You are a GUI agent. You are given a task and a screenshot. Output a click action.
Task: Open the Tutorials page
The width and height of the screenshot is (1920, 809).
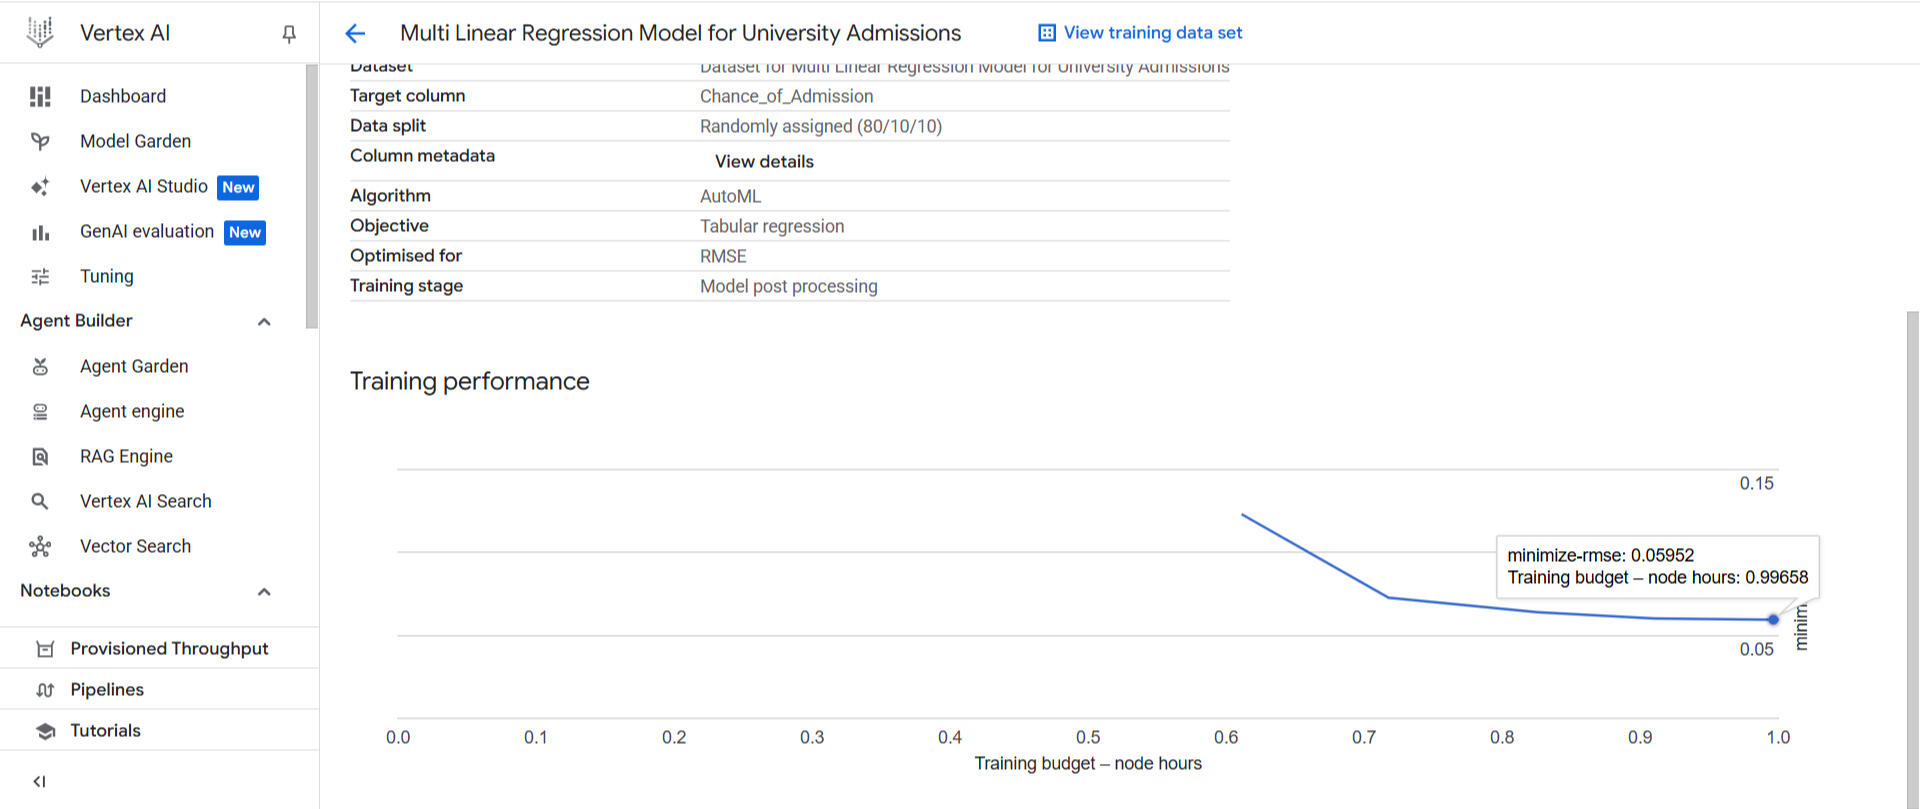click(105, 730)
